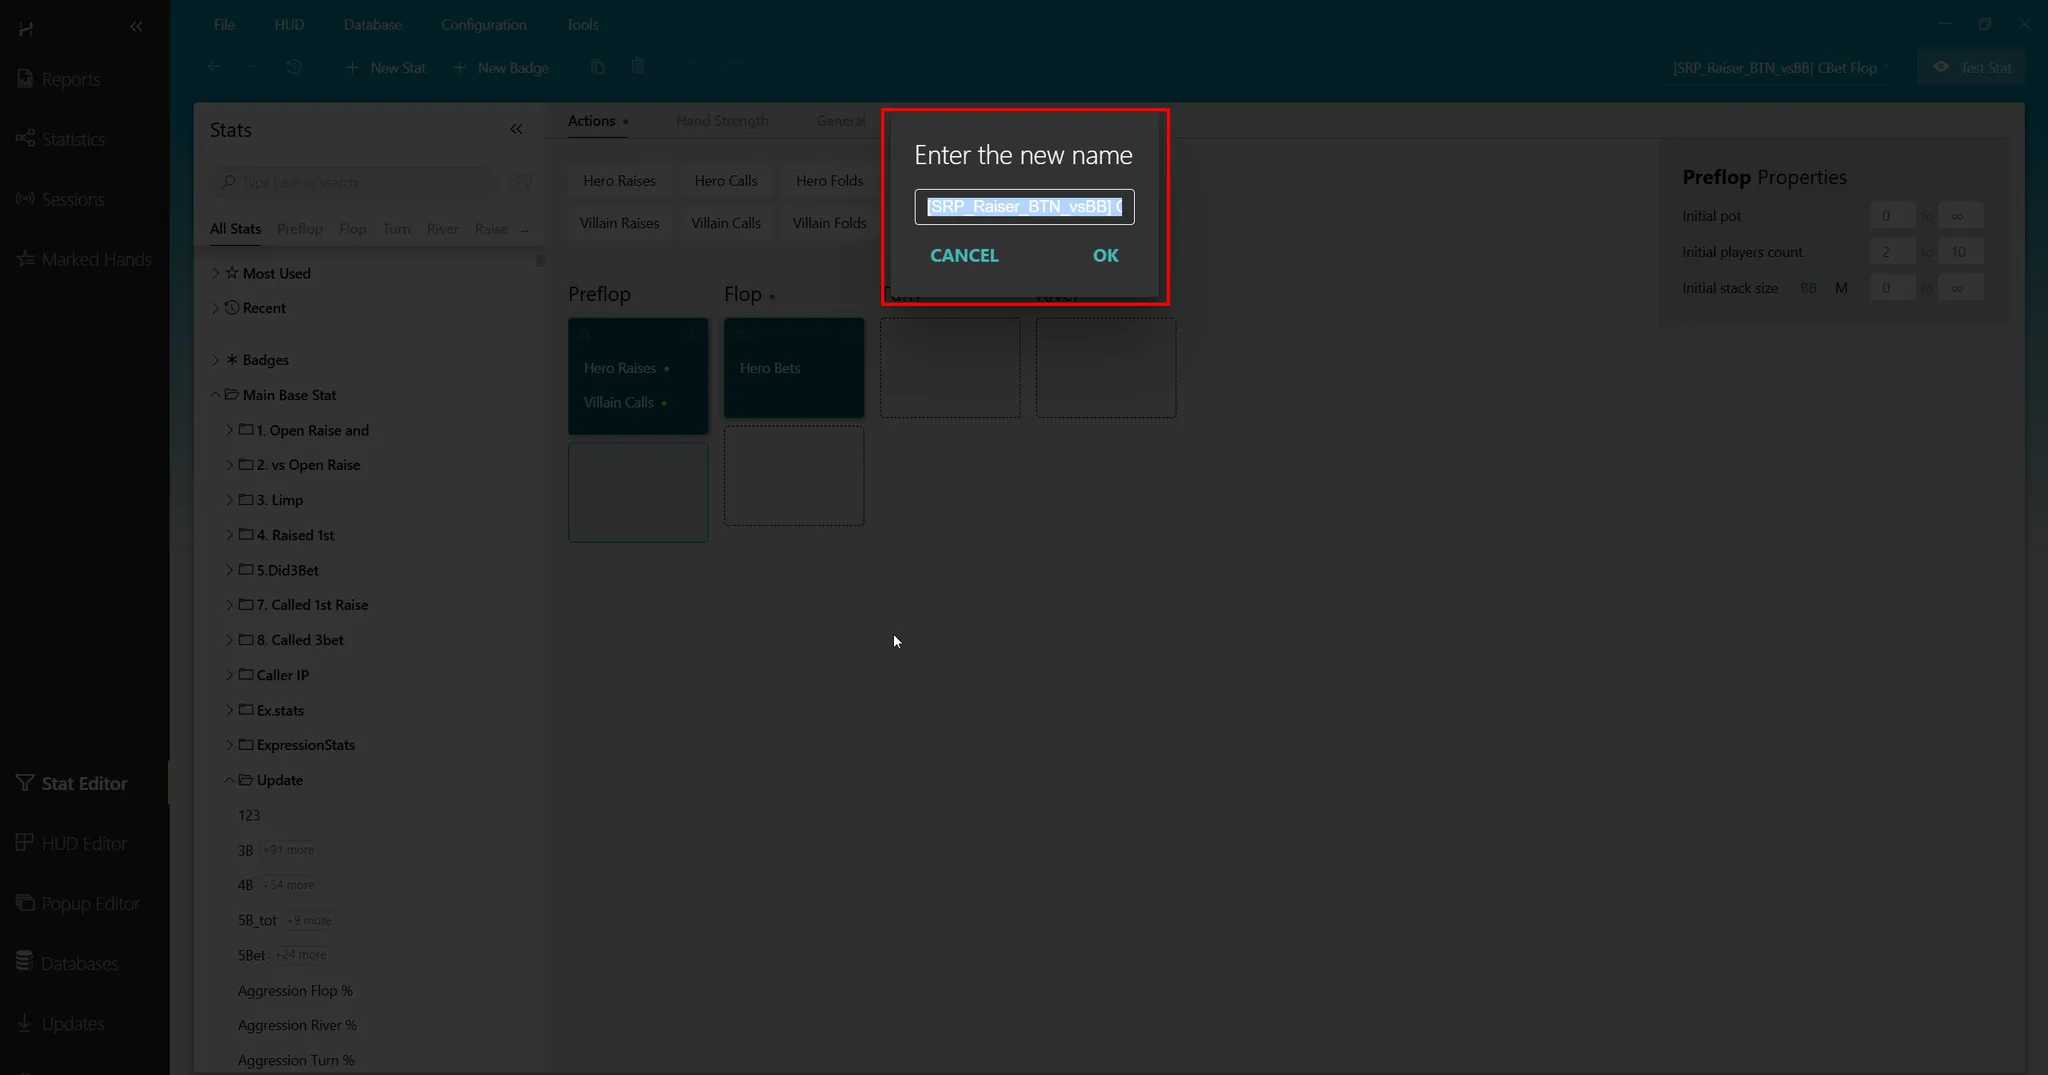Screen dimensions: 2048x1075
Task: Open Stat Editor from the sidebar
Action: coord(84,783)
